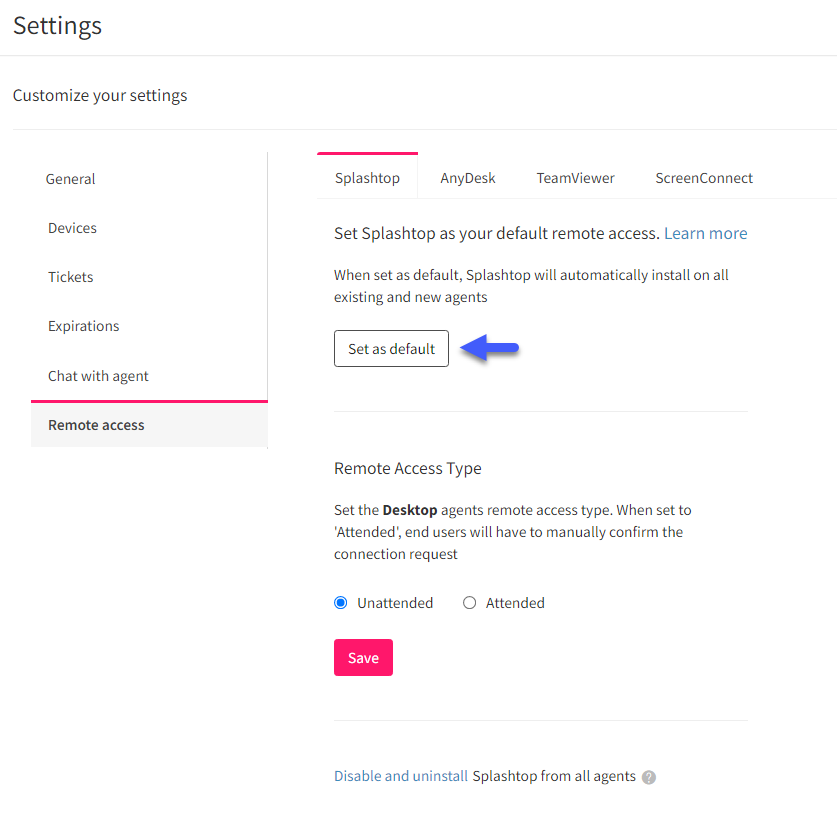Click the Set as default button
837x817 pixels.
pos(391,348)
